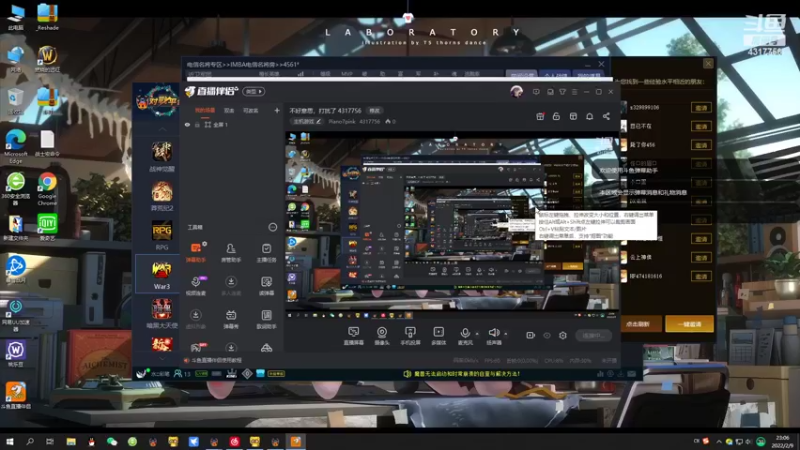This screenshot has width=800, height=450.
Task: Click 点击刷新 in invite panel
Action: (x=640, y=324)
